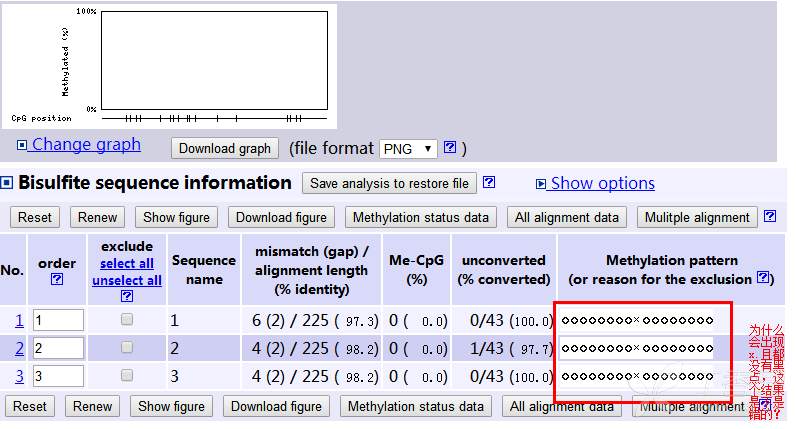Click Sequence name column header
796x429 pixels.
204,270
